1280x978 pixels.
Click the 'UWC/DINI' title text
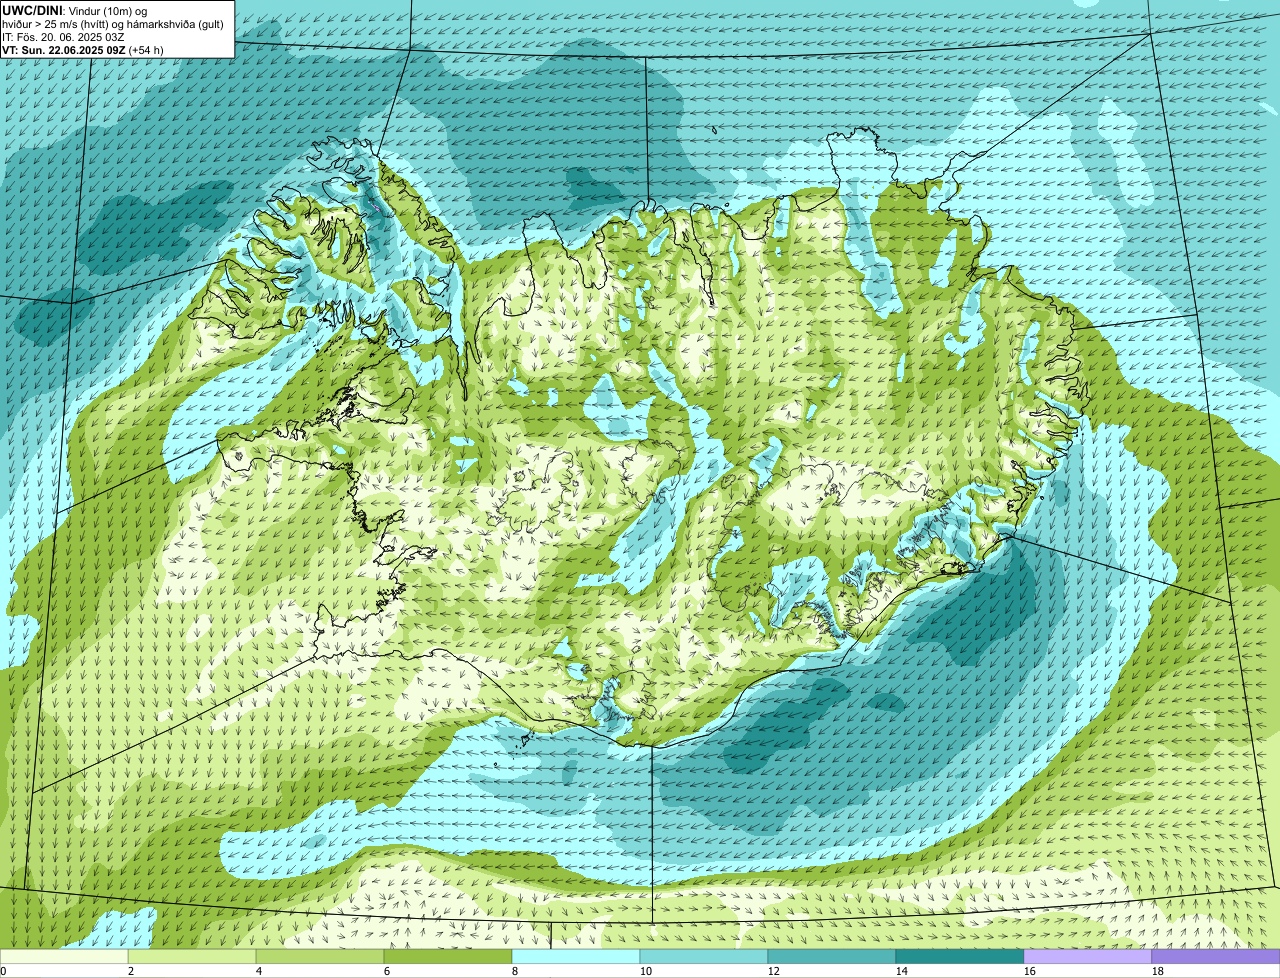(33, 10)
